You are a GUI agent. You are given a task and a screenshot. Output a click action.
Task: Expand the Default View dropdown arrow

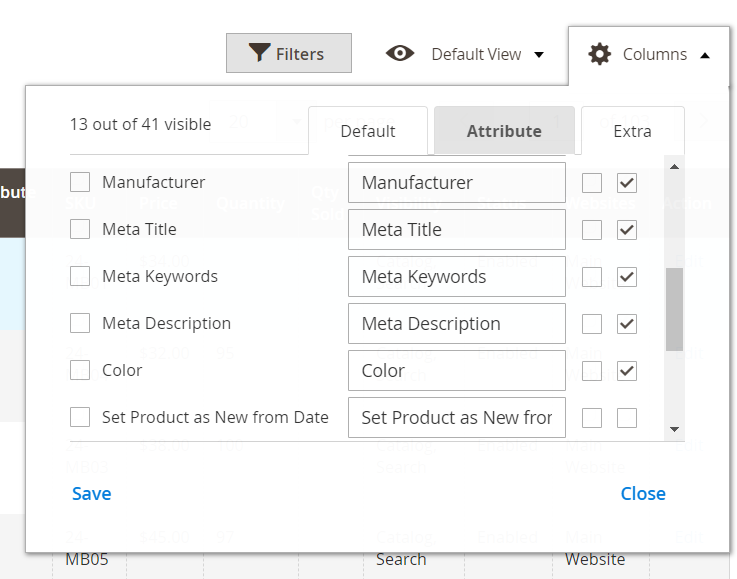(540, 55)
